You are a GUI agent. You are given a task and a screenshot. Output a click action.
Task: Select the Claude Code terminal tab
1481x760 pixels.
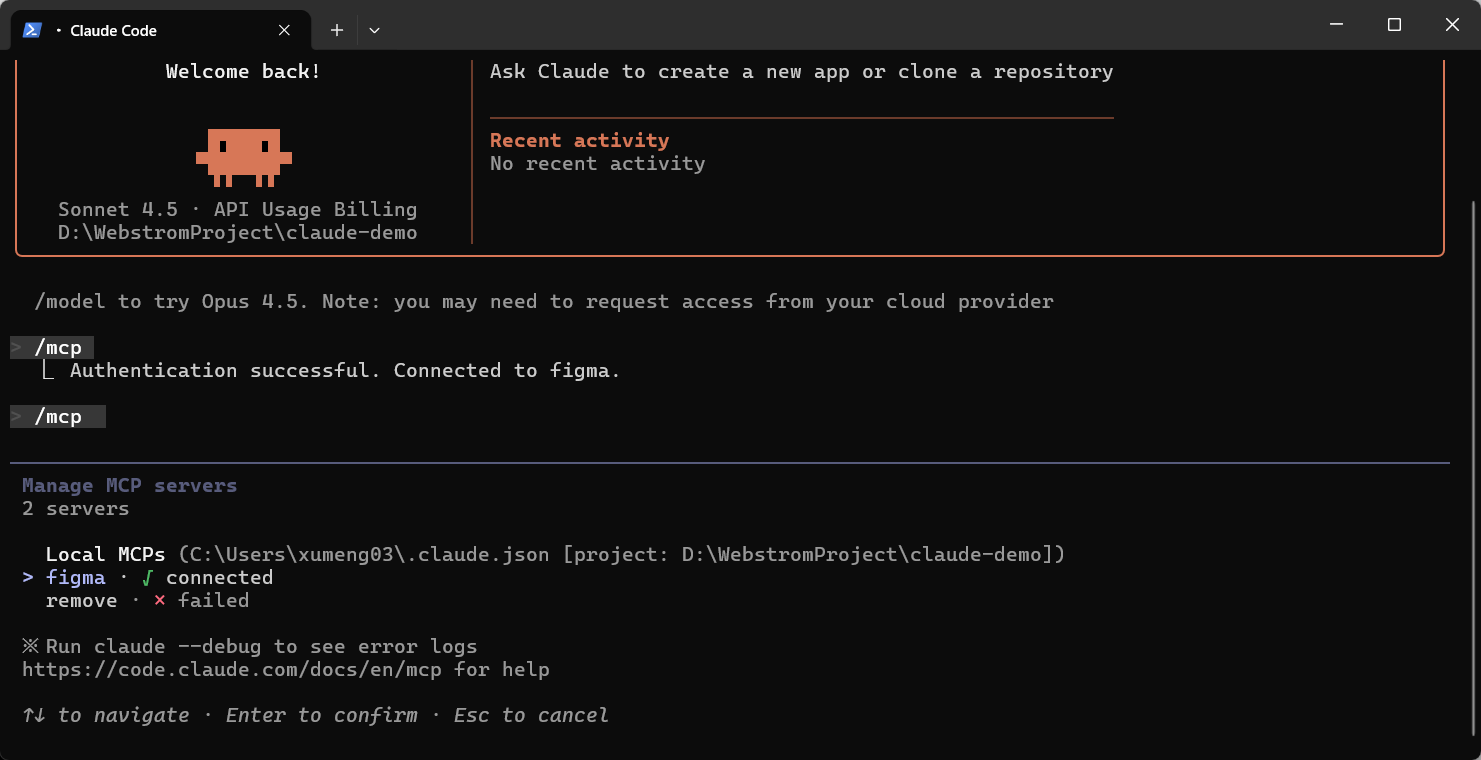[x=160, y=30]
